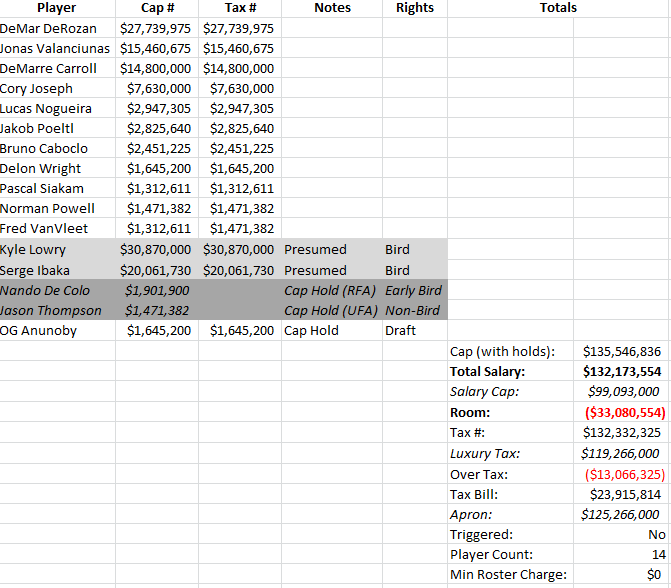
Task: Select DeMarre Carroll's Tax # cell
Action: click(x=240, y=68)
